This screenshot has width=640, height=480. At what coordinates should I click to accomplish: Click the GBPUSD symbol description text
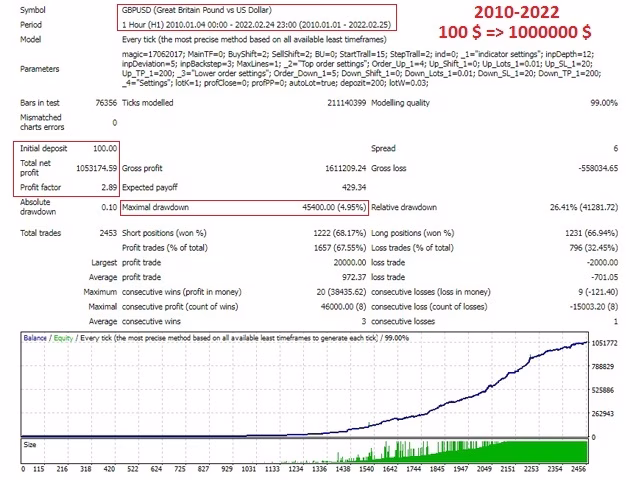click(x=197, y=10)
